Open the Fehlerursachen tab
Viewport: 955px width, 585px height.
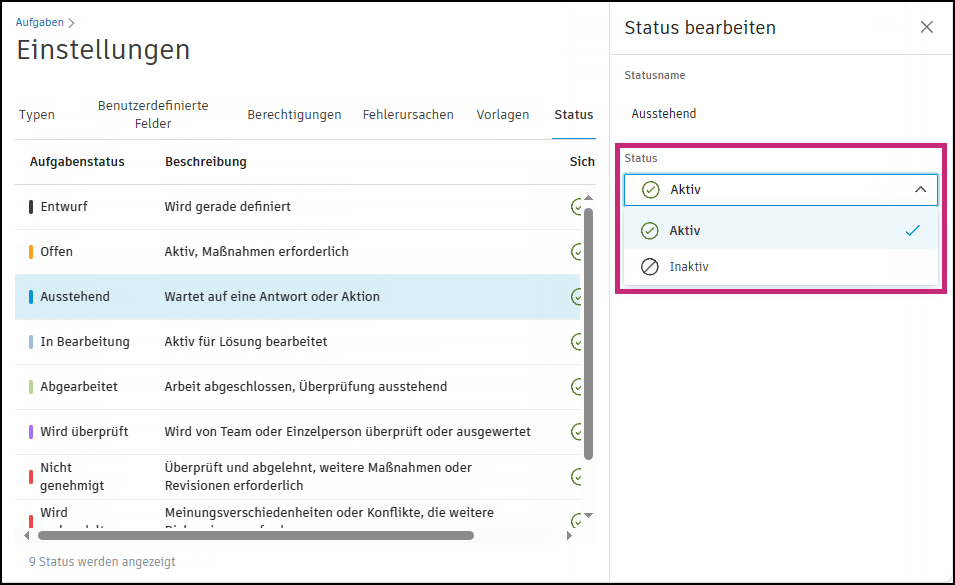[408, 115]
